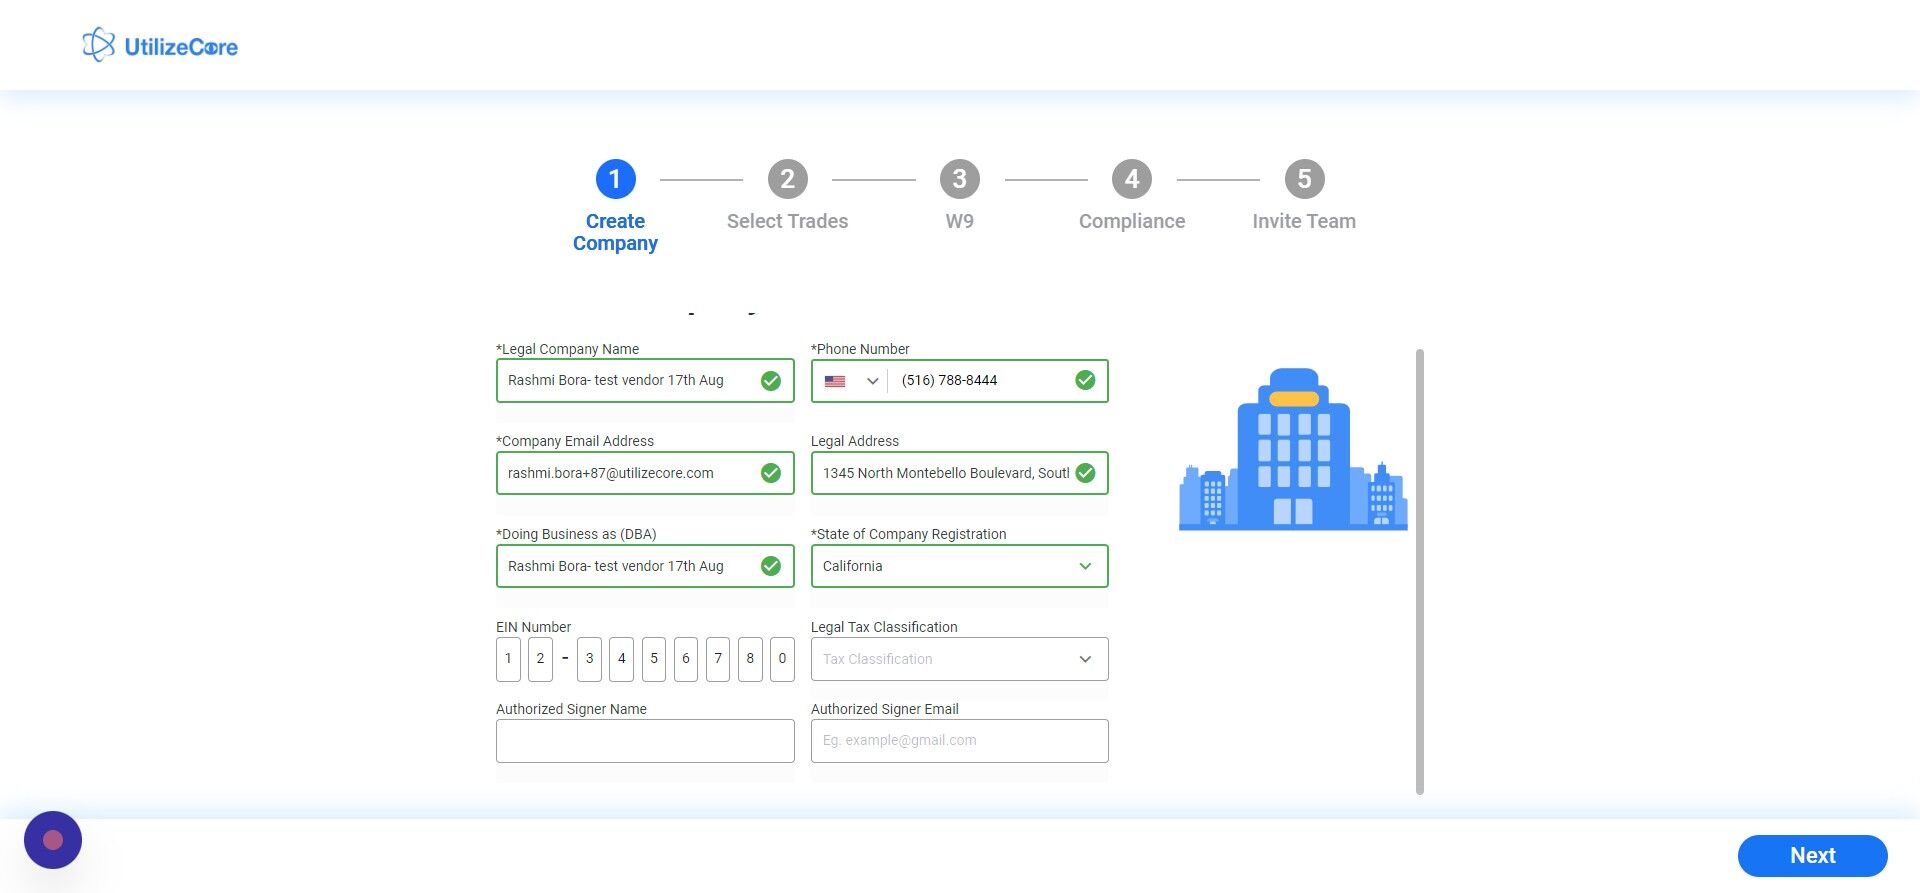Screen dimensions: 1920x893
Task: Go to step 3 W9
Action: point(959,196)
